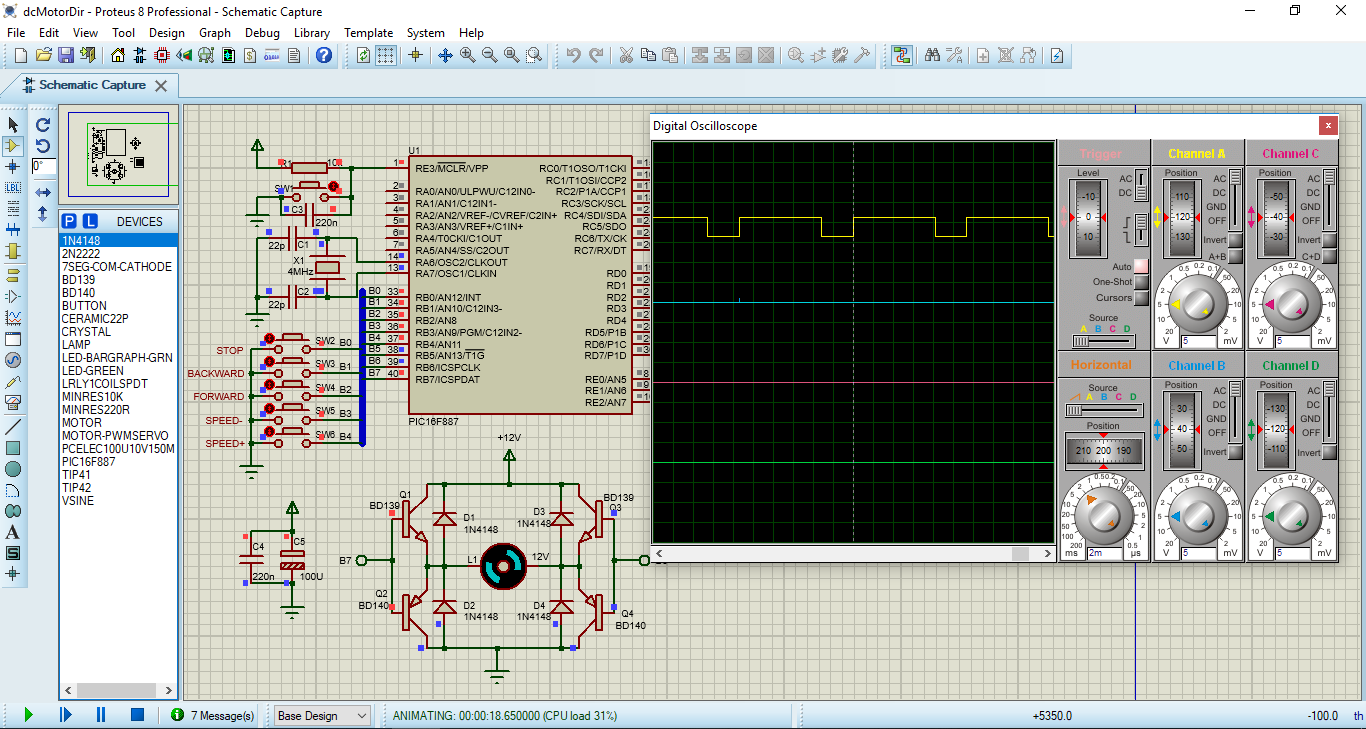Screen dimensions: 1366x729
Task: Open the Library menu
Action: pyautogui.click(x=312, y=32)
